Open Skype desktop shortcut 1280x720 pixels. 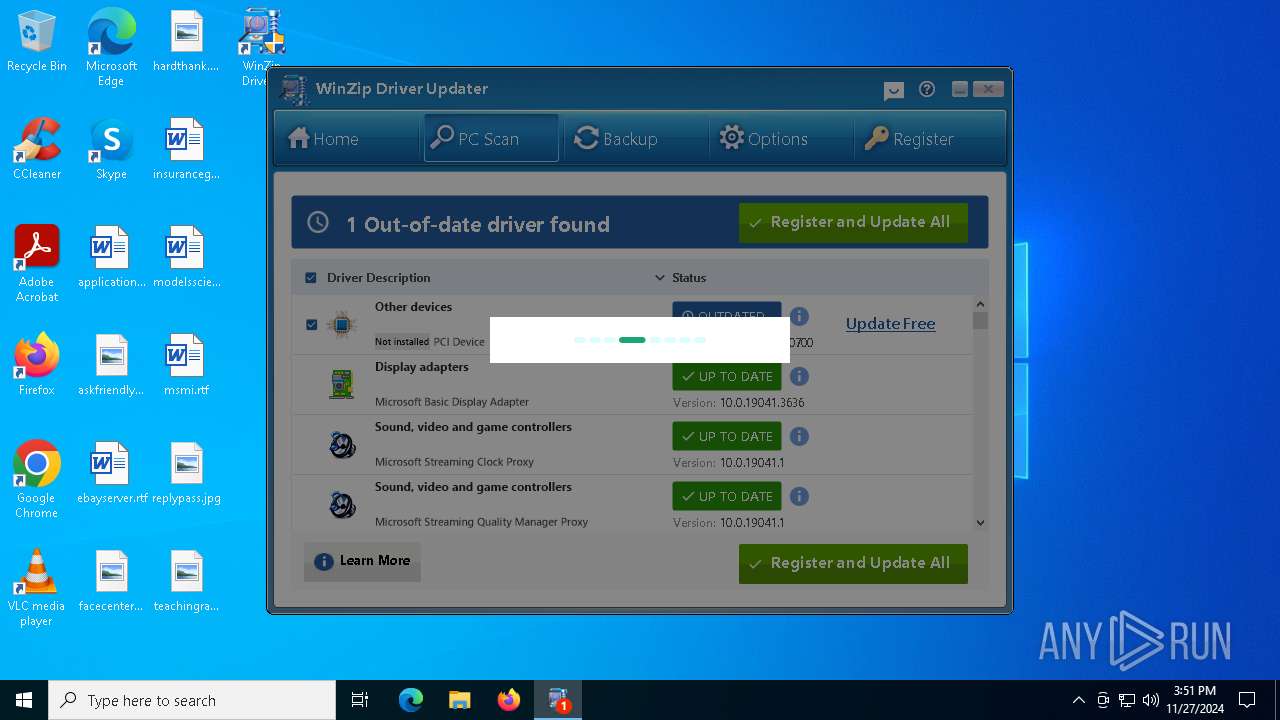pyautogui.click(x=111, y=150)
